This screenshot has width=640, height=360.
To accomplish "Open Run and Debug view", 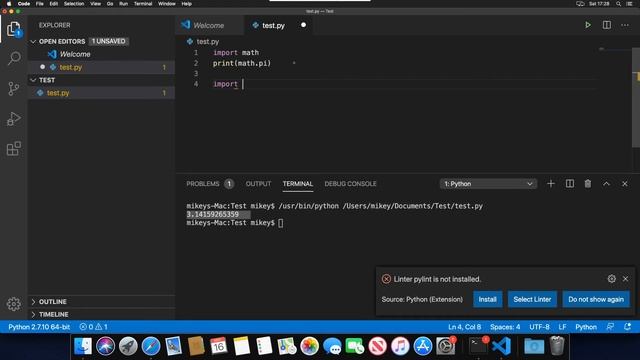I will [13, 118].
